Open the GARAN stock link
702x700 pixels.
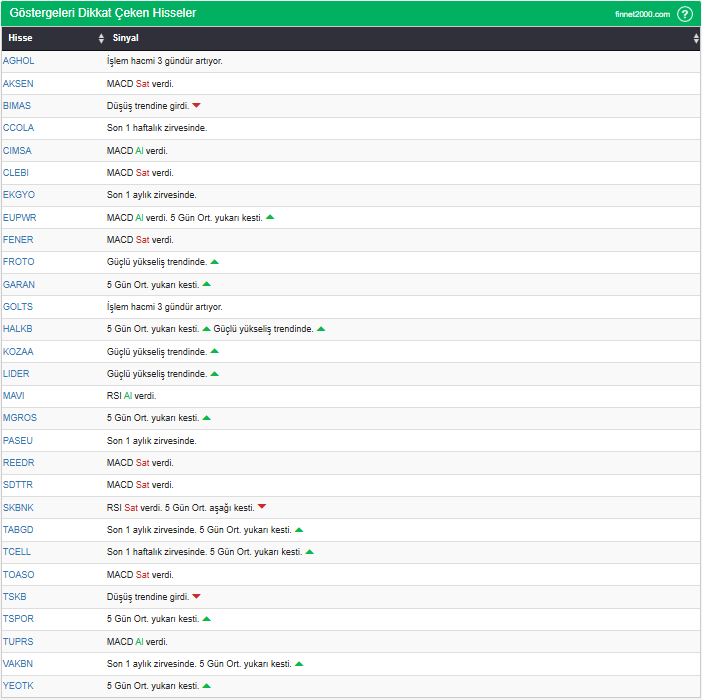[19, 285]
